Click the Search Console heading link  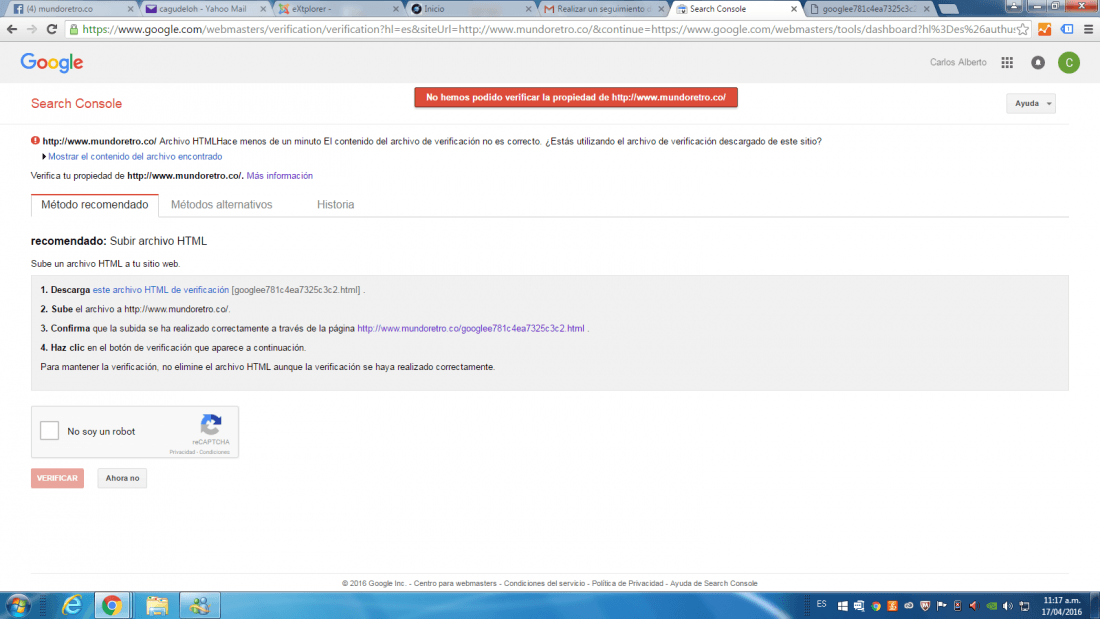pos(76,103)
